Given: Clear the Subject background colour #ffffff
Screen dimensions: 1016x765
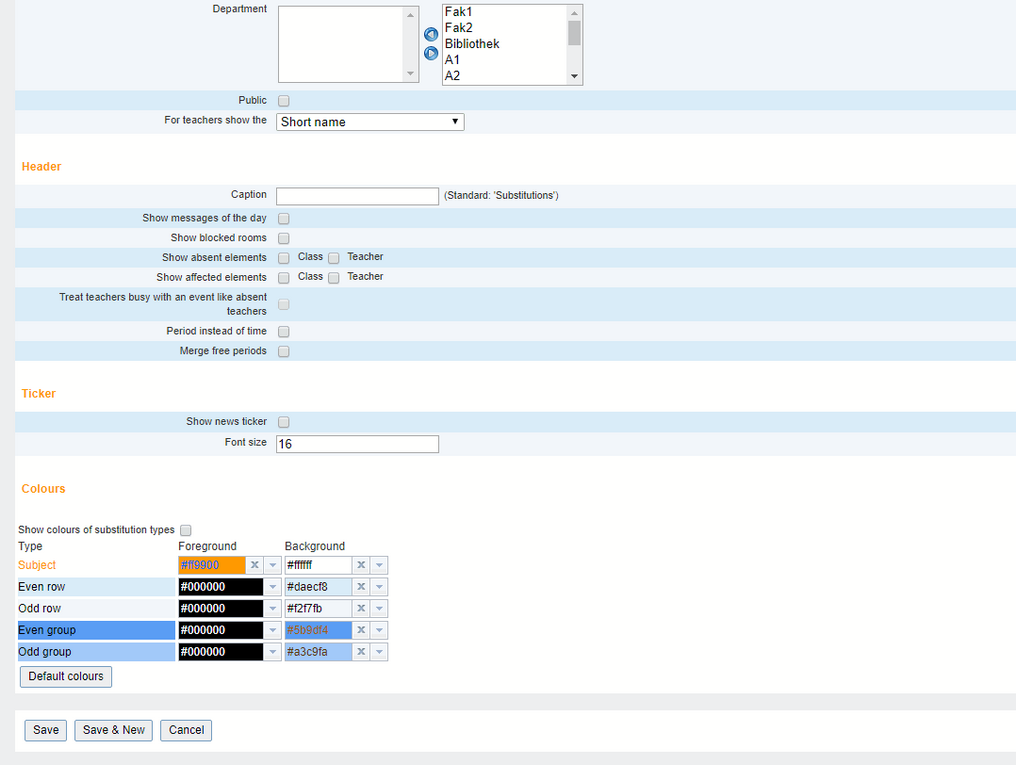Looking at the screenshot, I should (x=361, y=565).
